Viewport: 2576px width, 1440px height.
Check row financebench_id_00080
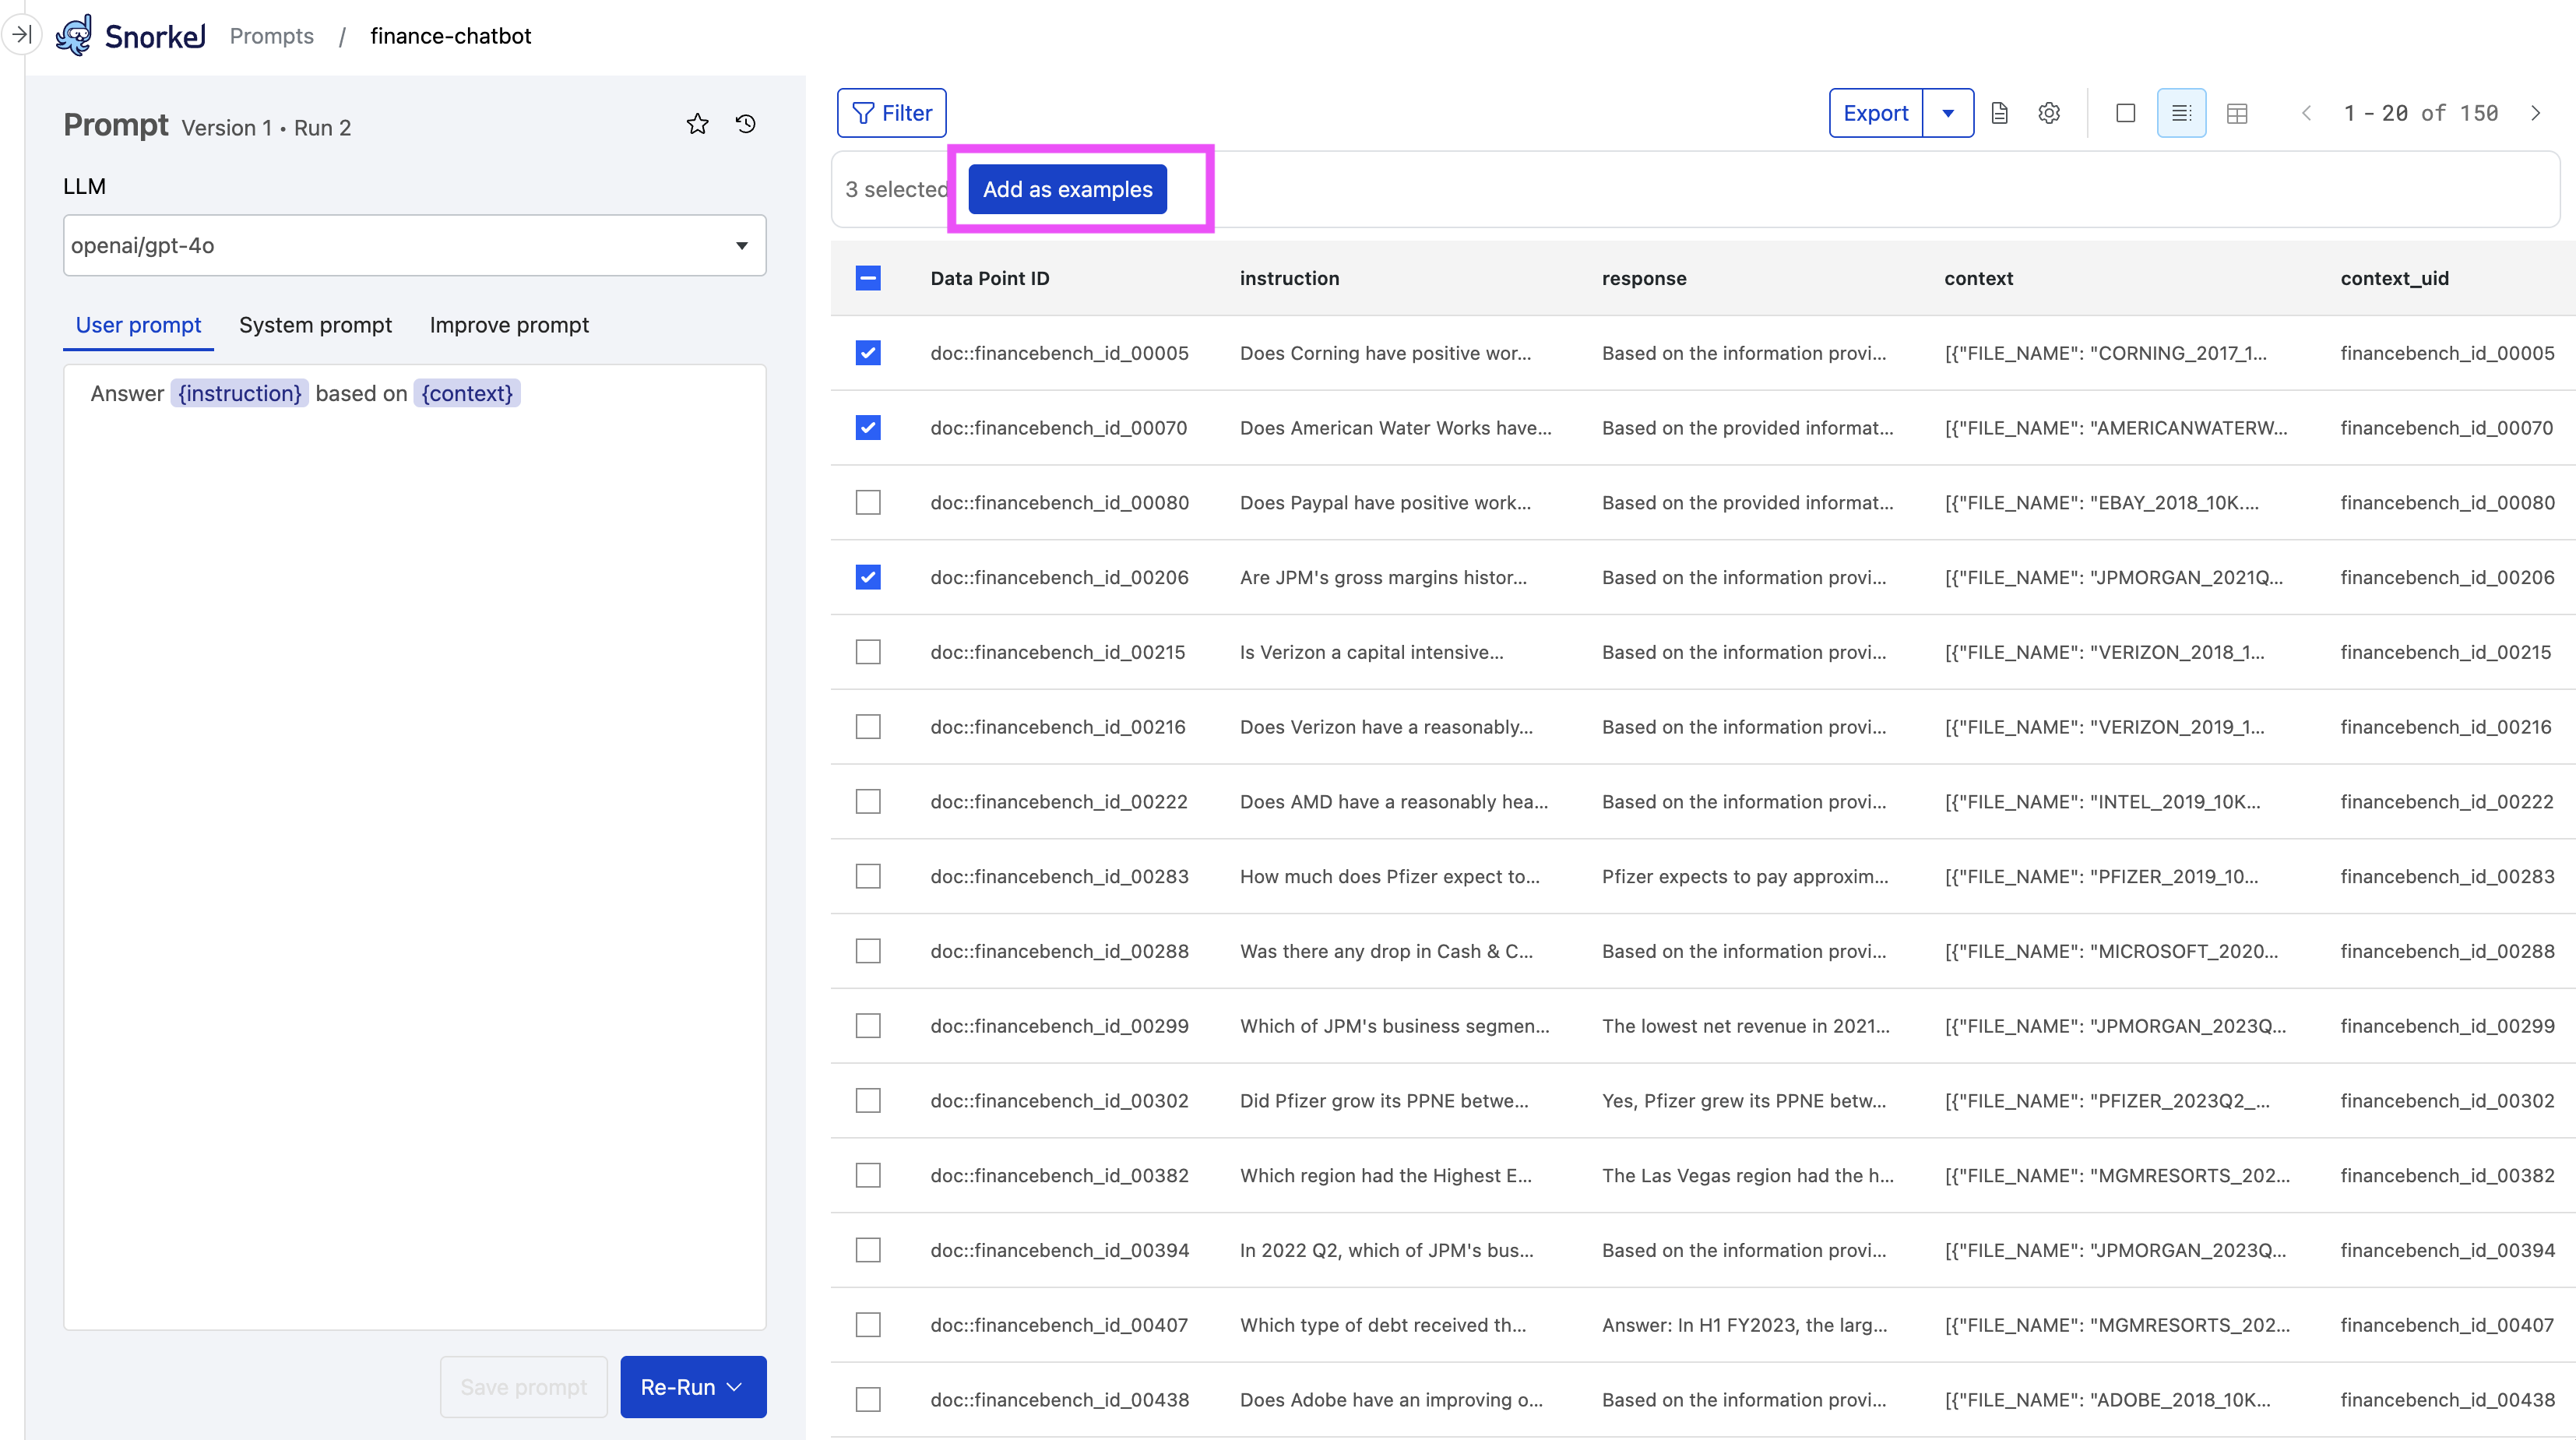tap(867, 502)
